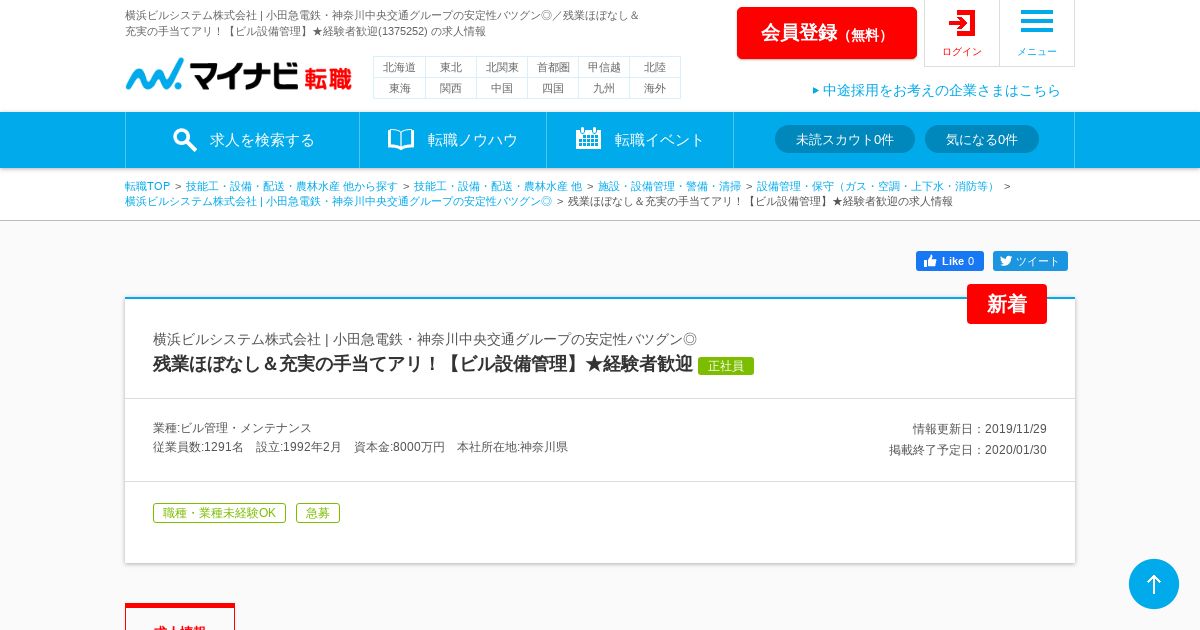Click the 急募 tag
The width and height of the screenshot is (1200, 630).
tap(318, 513)
